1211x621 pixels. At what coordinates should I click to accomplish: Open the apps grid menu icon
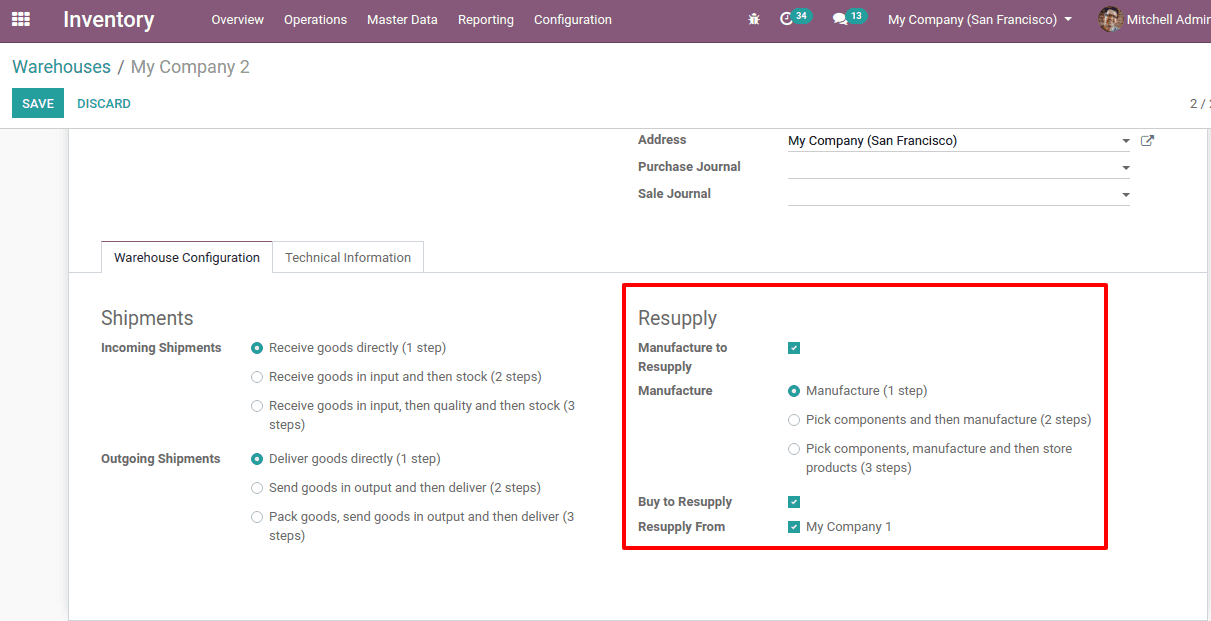tap(21, 19)
